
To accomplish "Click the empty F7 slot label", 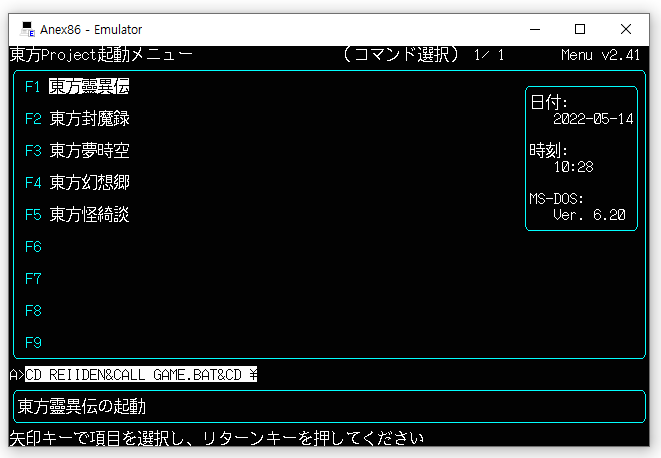I will [x=33, y=279].
